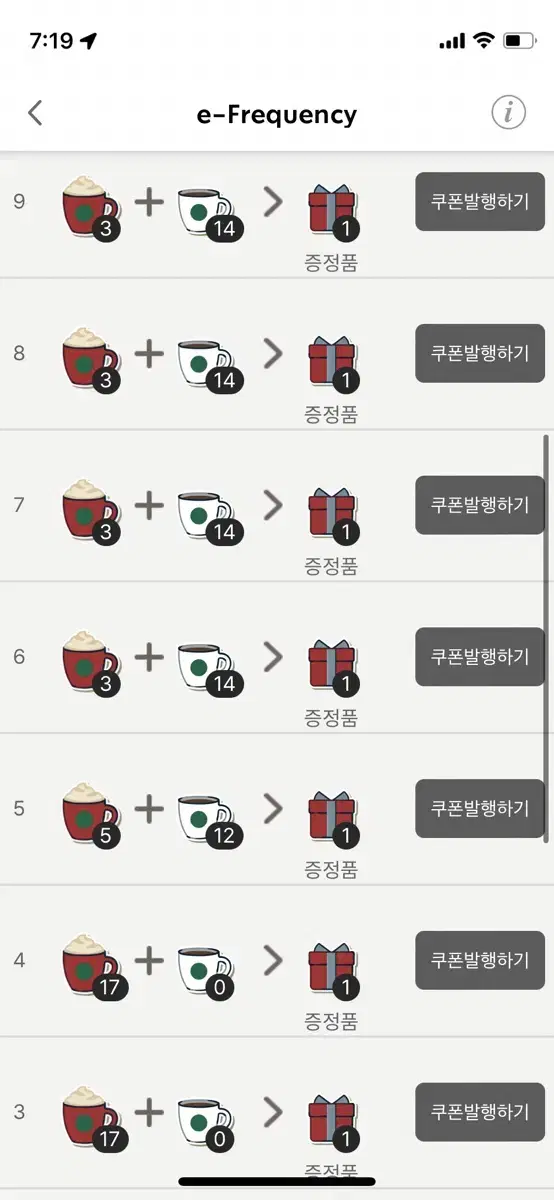Tap the red whipped-cream cup in row 5
The height and width of the screenshot is (1200, 554).
(x=91, y=814)
